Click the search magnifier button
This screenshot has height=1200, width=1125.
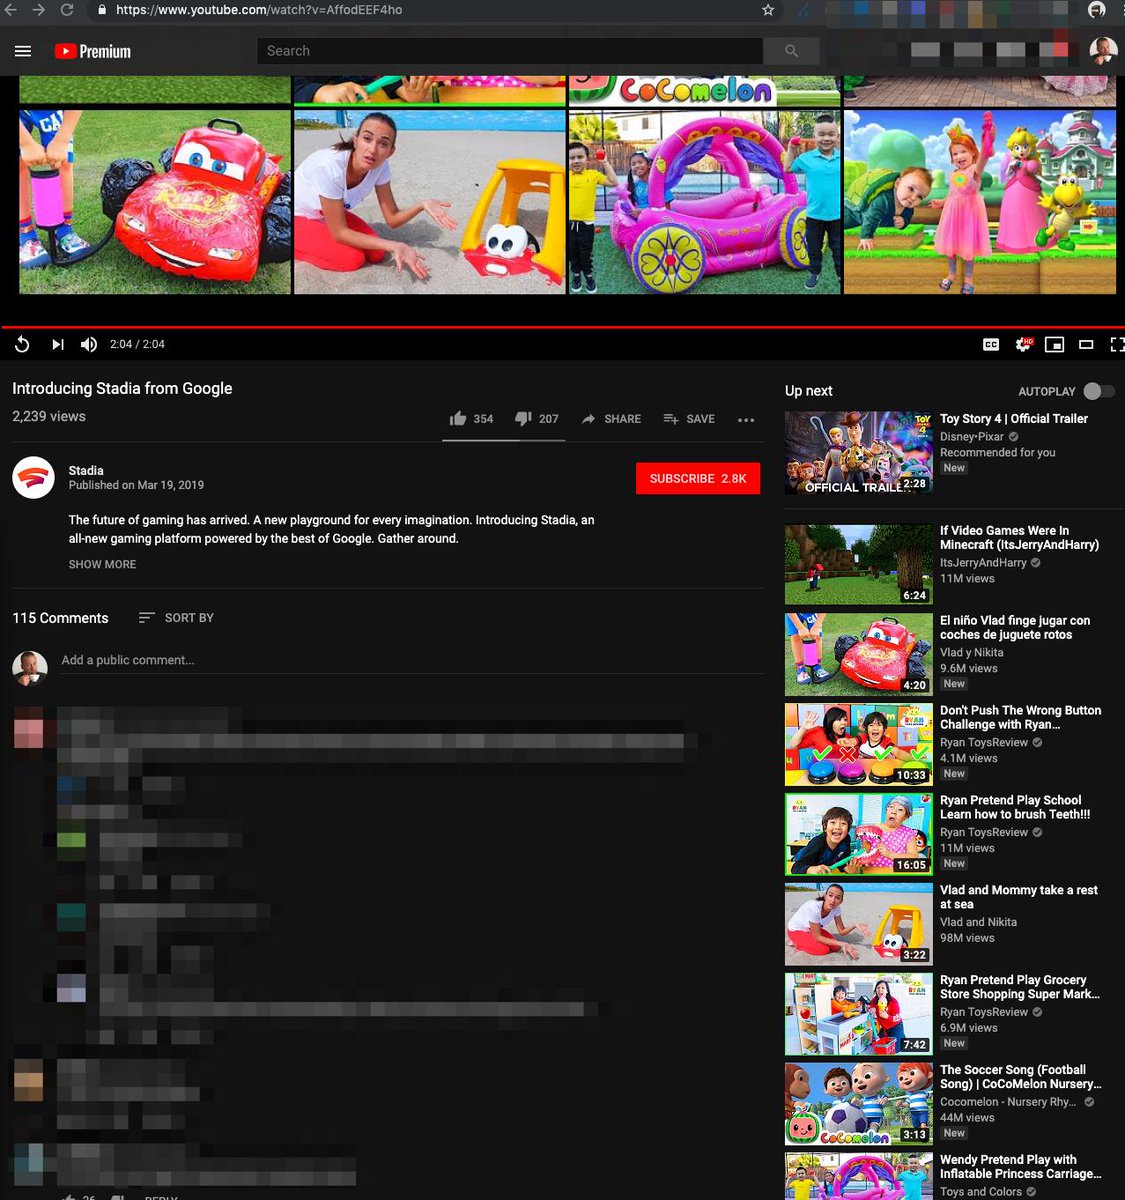791,51
